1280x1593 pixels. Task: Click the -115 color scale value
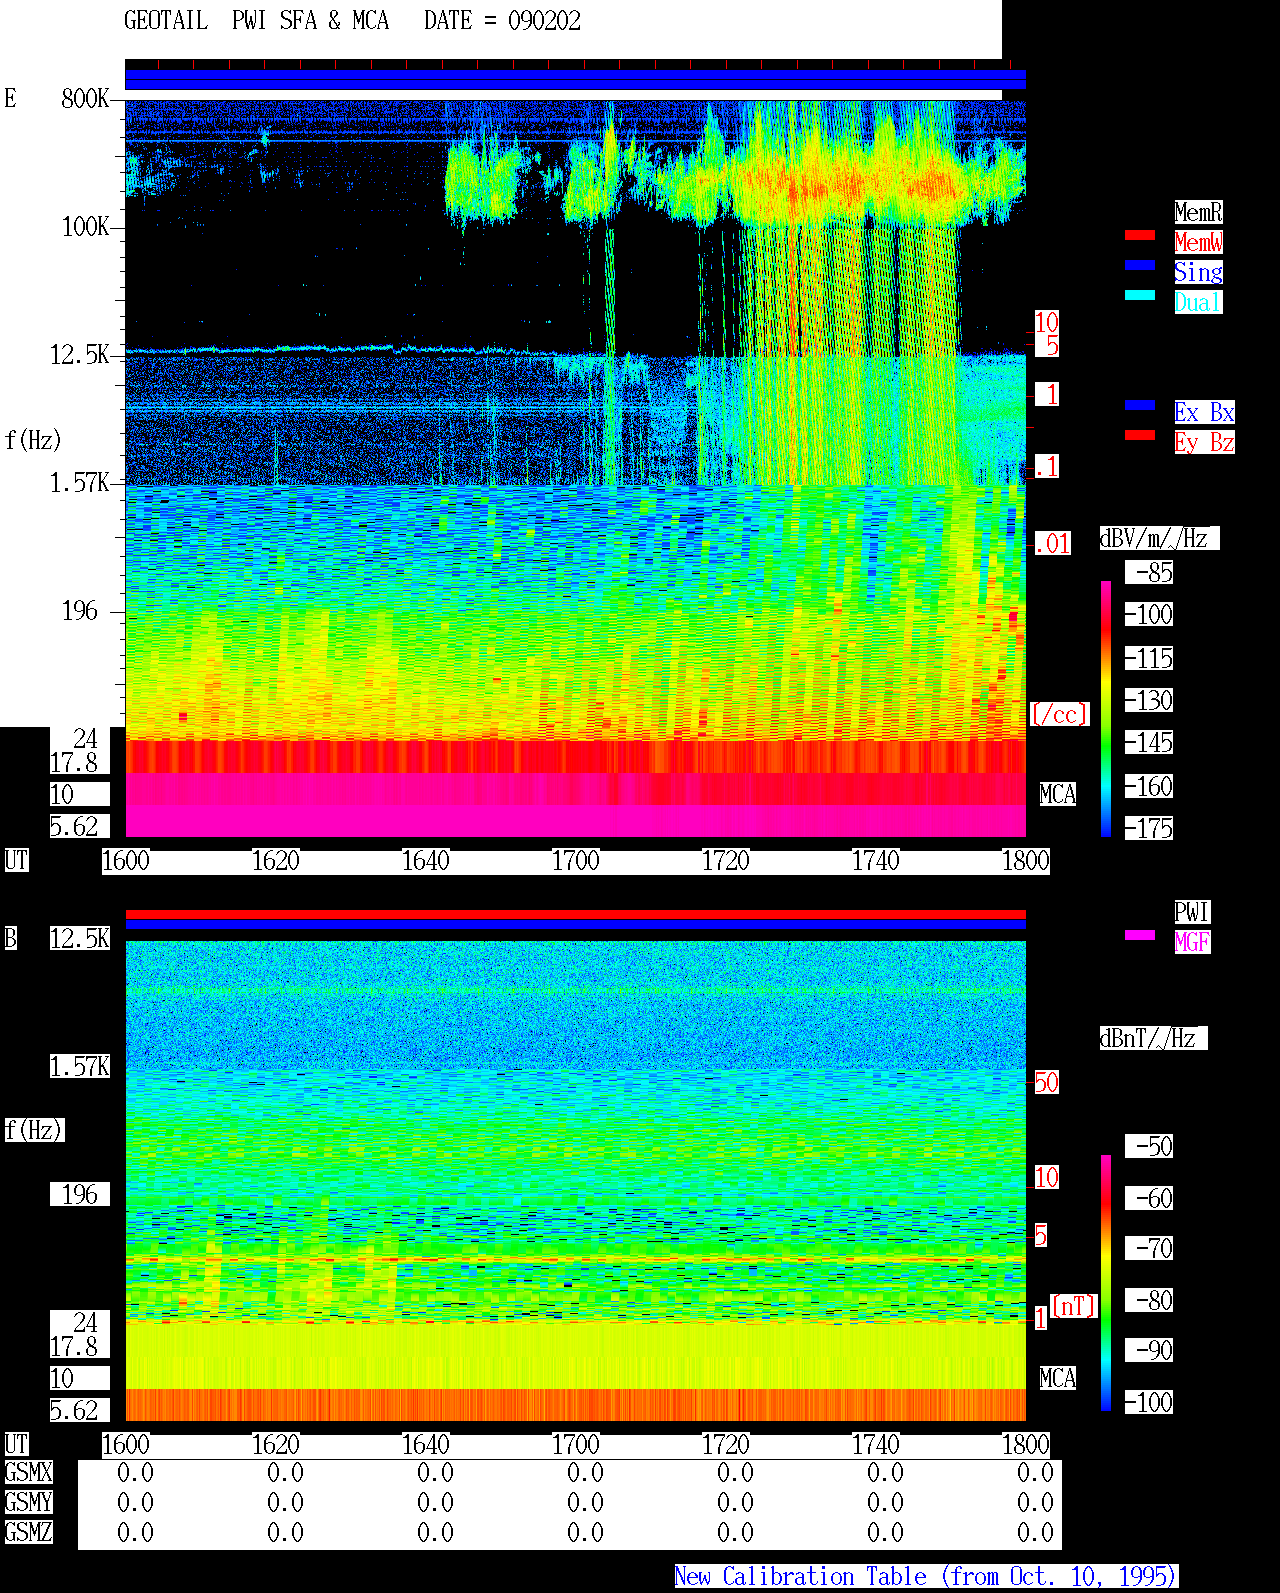pyautogui.click(x=1149, y=658)
